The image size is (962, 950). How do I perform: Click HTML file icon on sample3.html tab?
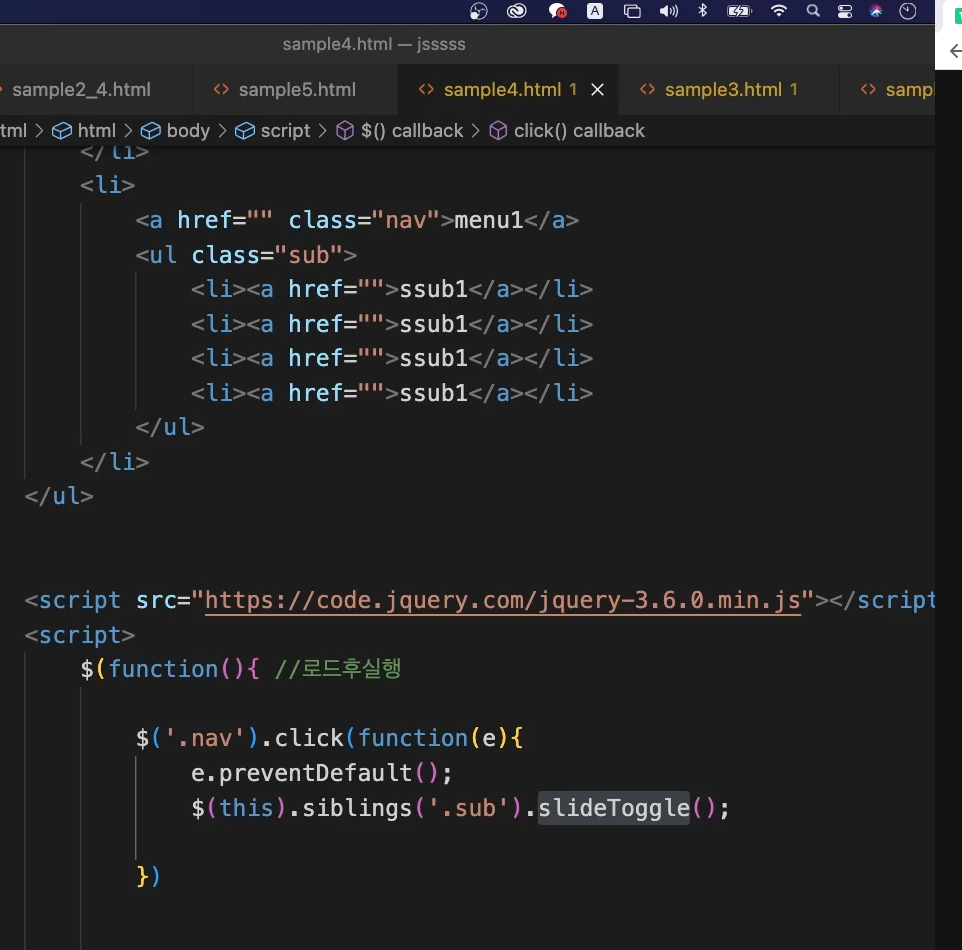tap(647, 90)
